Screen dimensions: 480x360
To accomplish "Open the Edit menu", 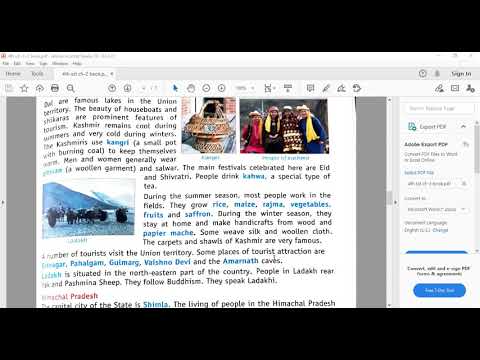I will (x=17, y=63).
